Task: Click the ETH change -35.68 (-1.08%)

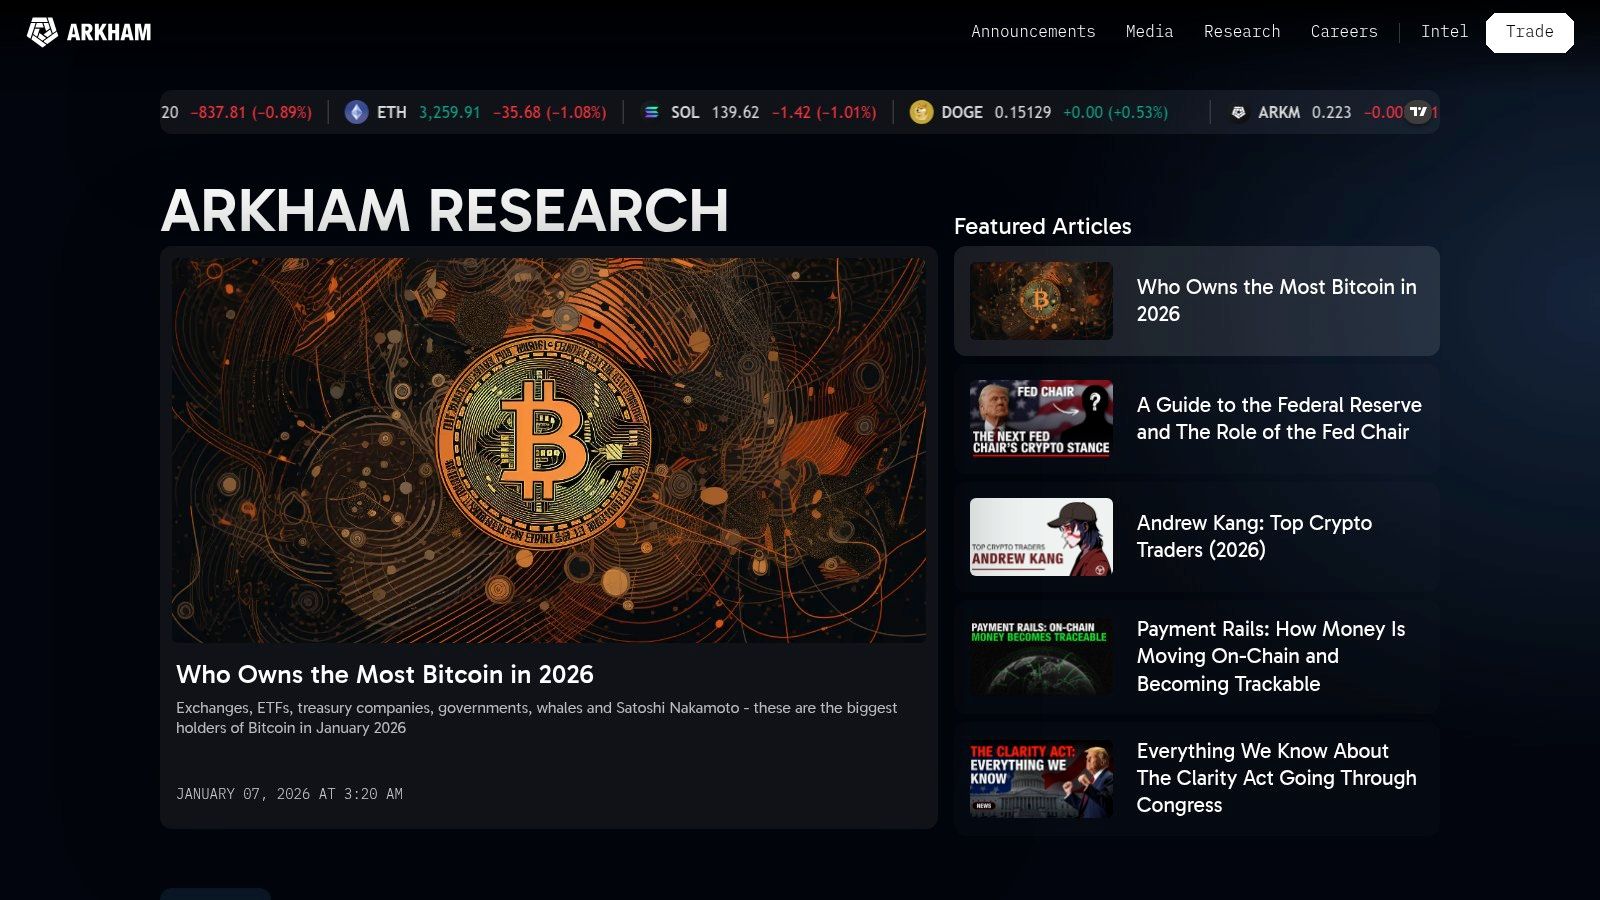Action: tap(550, 112)
